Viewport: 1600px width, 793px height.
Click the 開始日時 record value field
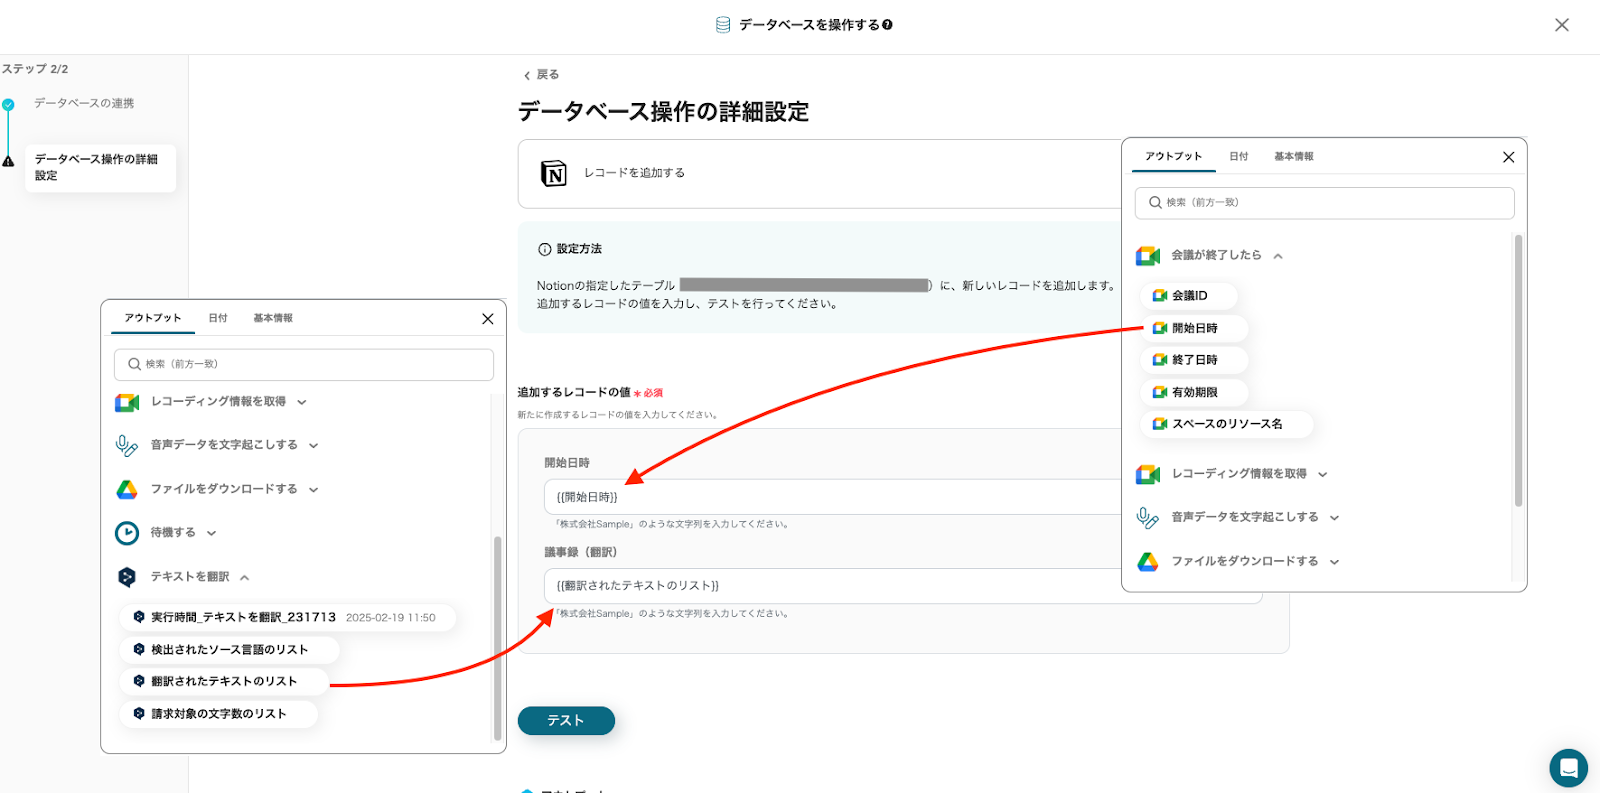830,497
